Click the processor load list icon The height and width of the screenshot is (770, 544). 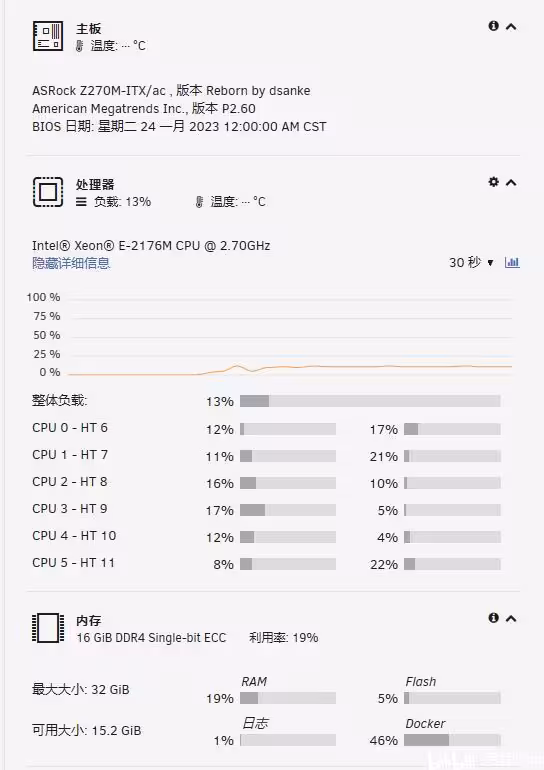[x=82, y=201]
